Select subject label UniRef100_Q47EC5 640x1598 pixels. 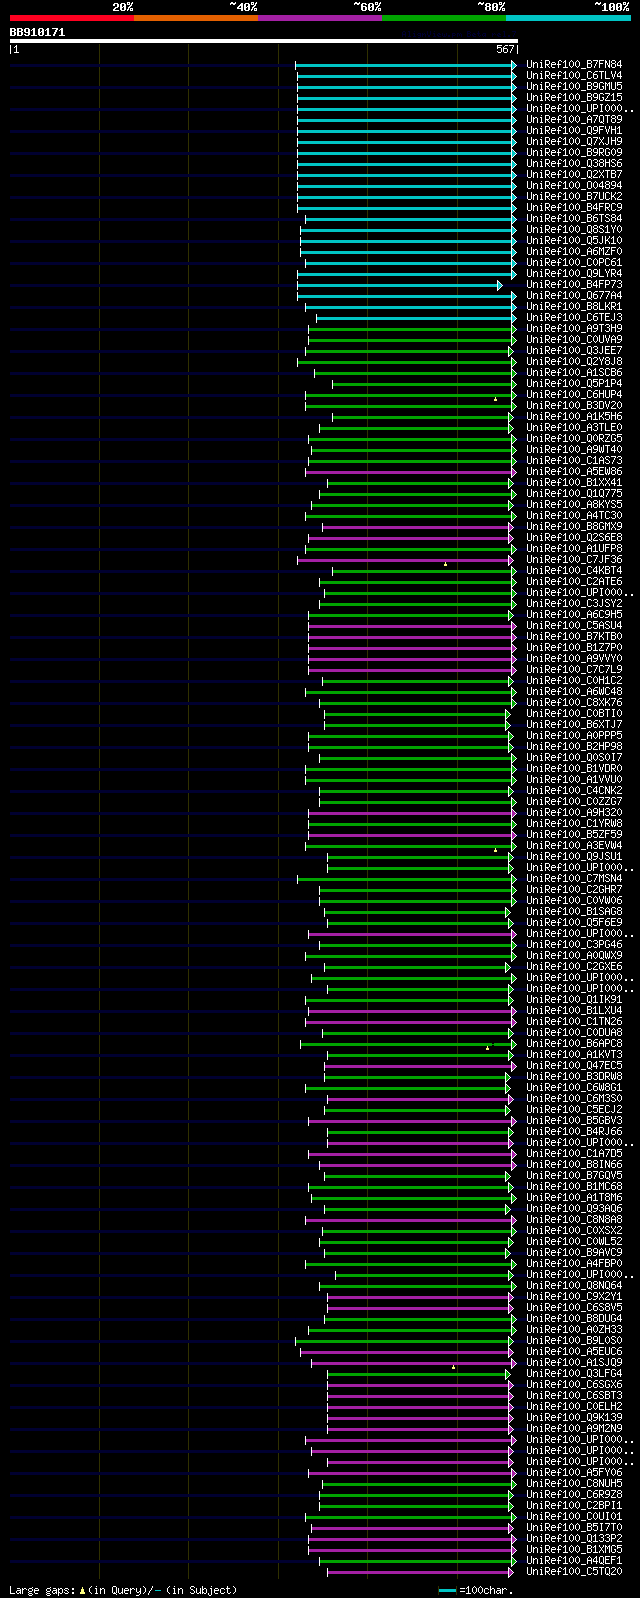click(x=574, y=1065)
